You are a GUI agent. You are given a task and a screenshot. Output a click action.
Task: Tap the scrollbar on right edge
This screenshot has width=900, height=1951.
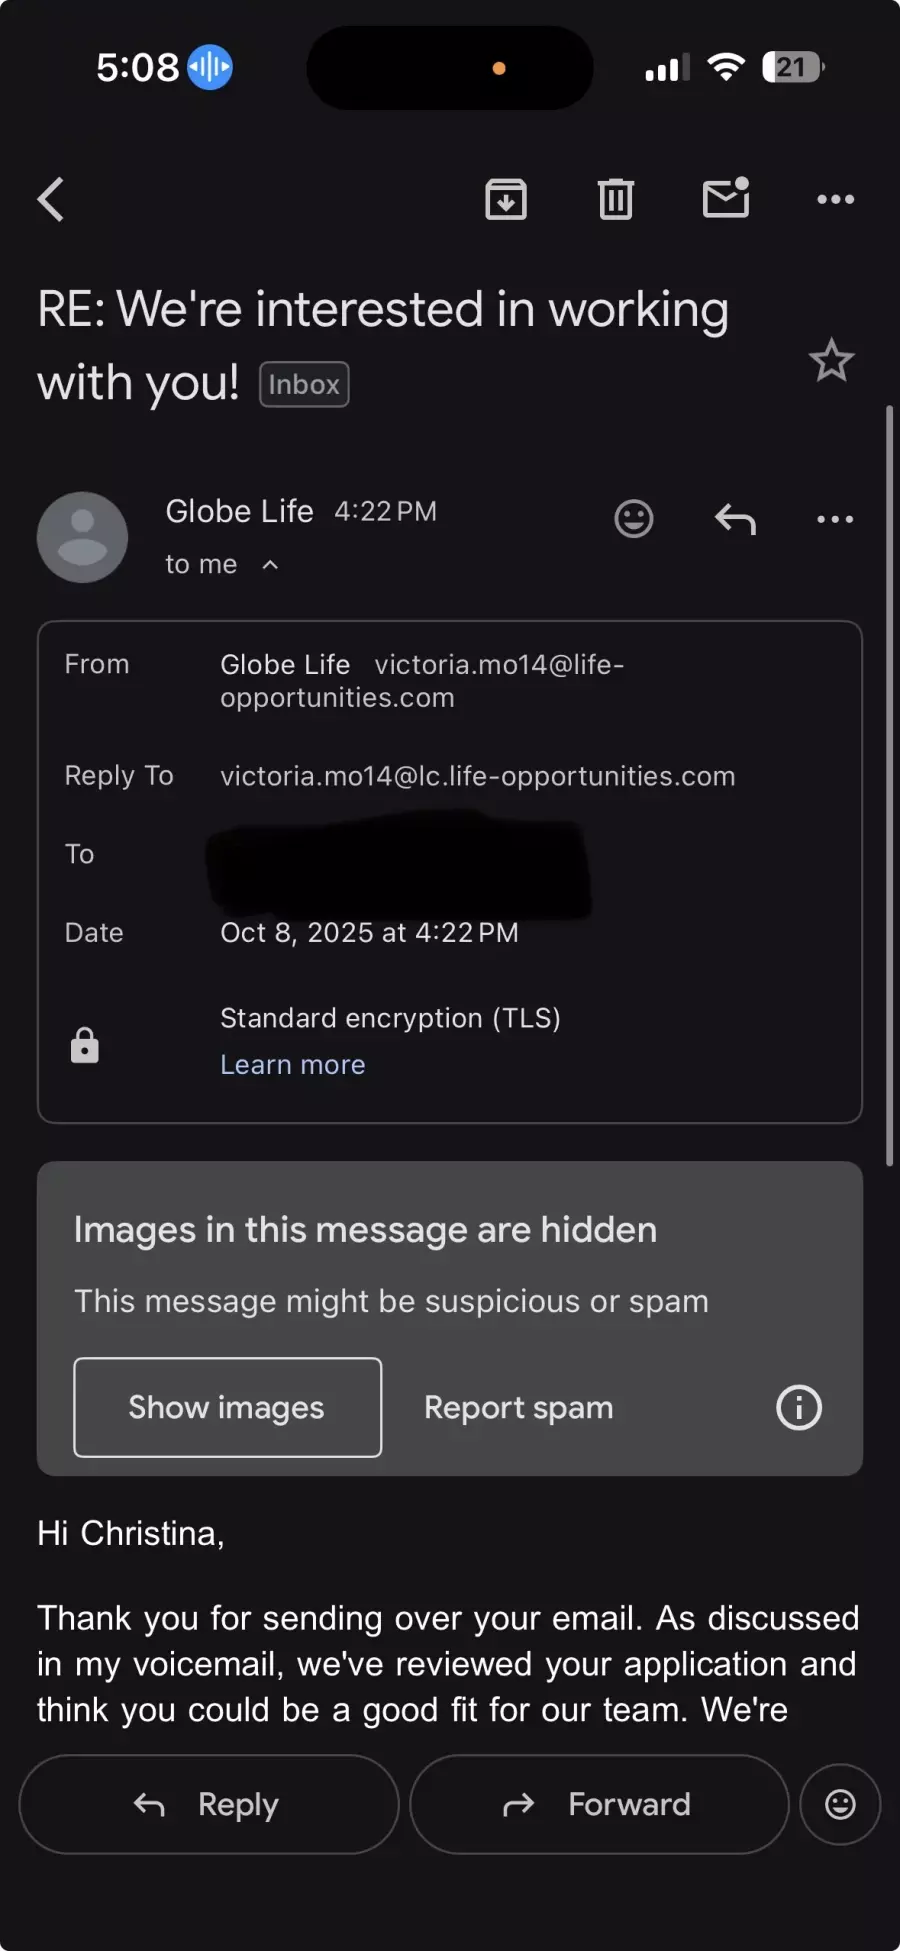click(x=888, y=785)
